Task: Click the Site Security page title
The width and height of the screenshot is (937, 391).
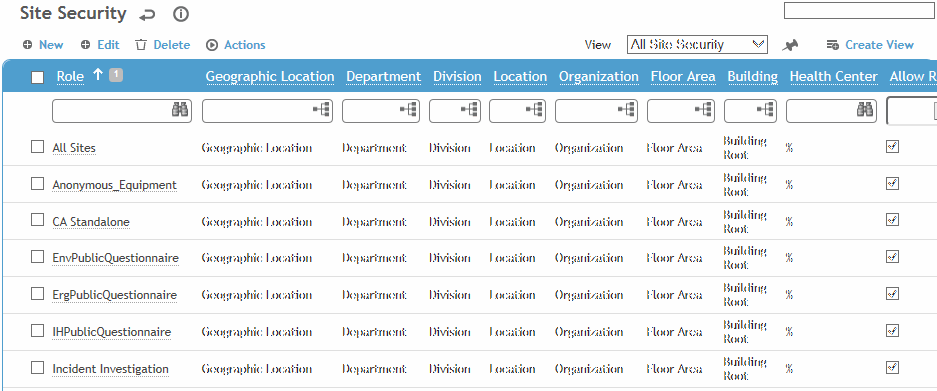Action: point(73,13)
